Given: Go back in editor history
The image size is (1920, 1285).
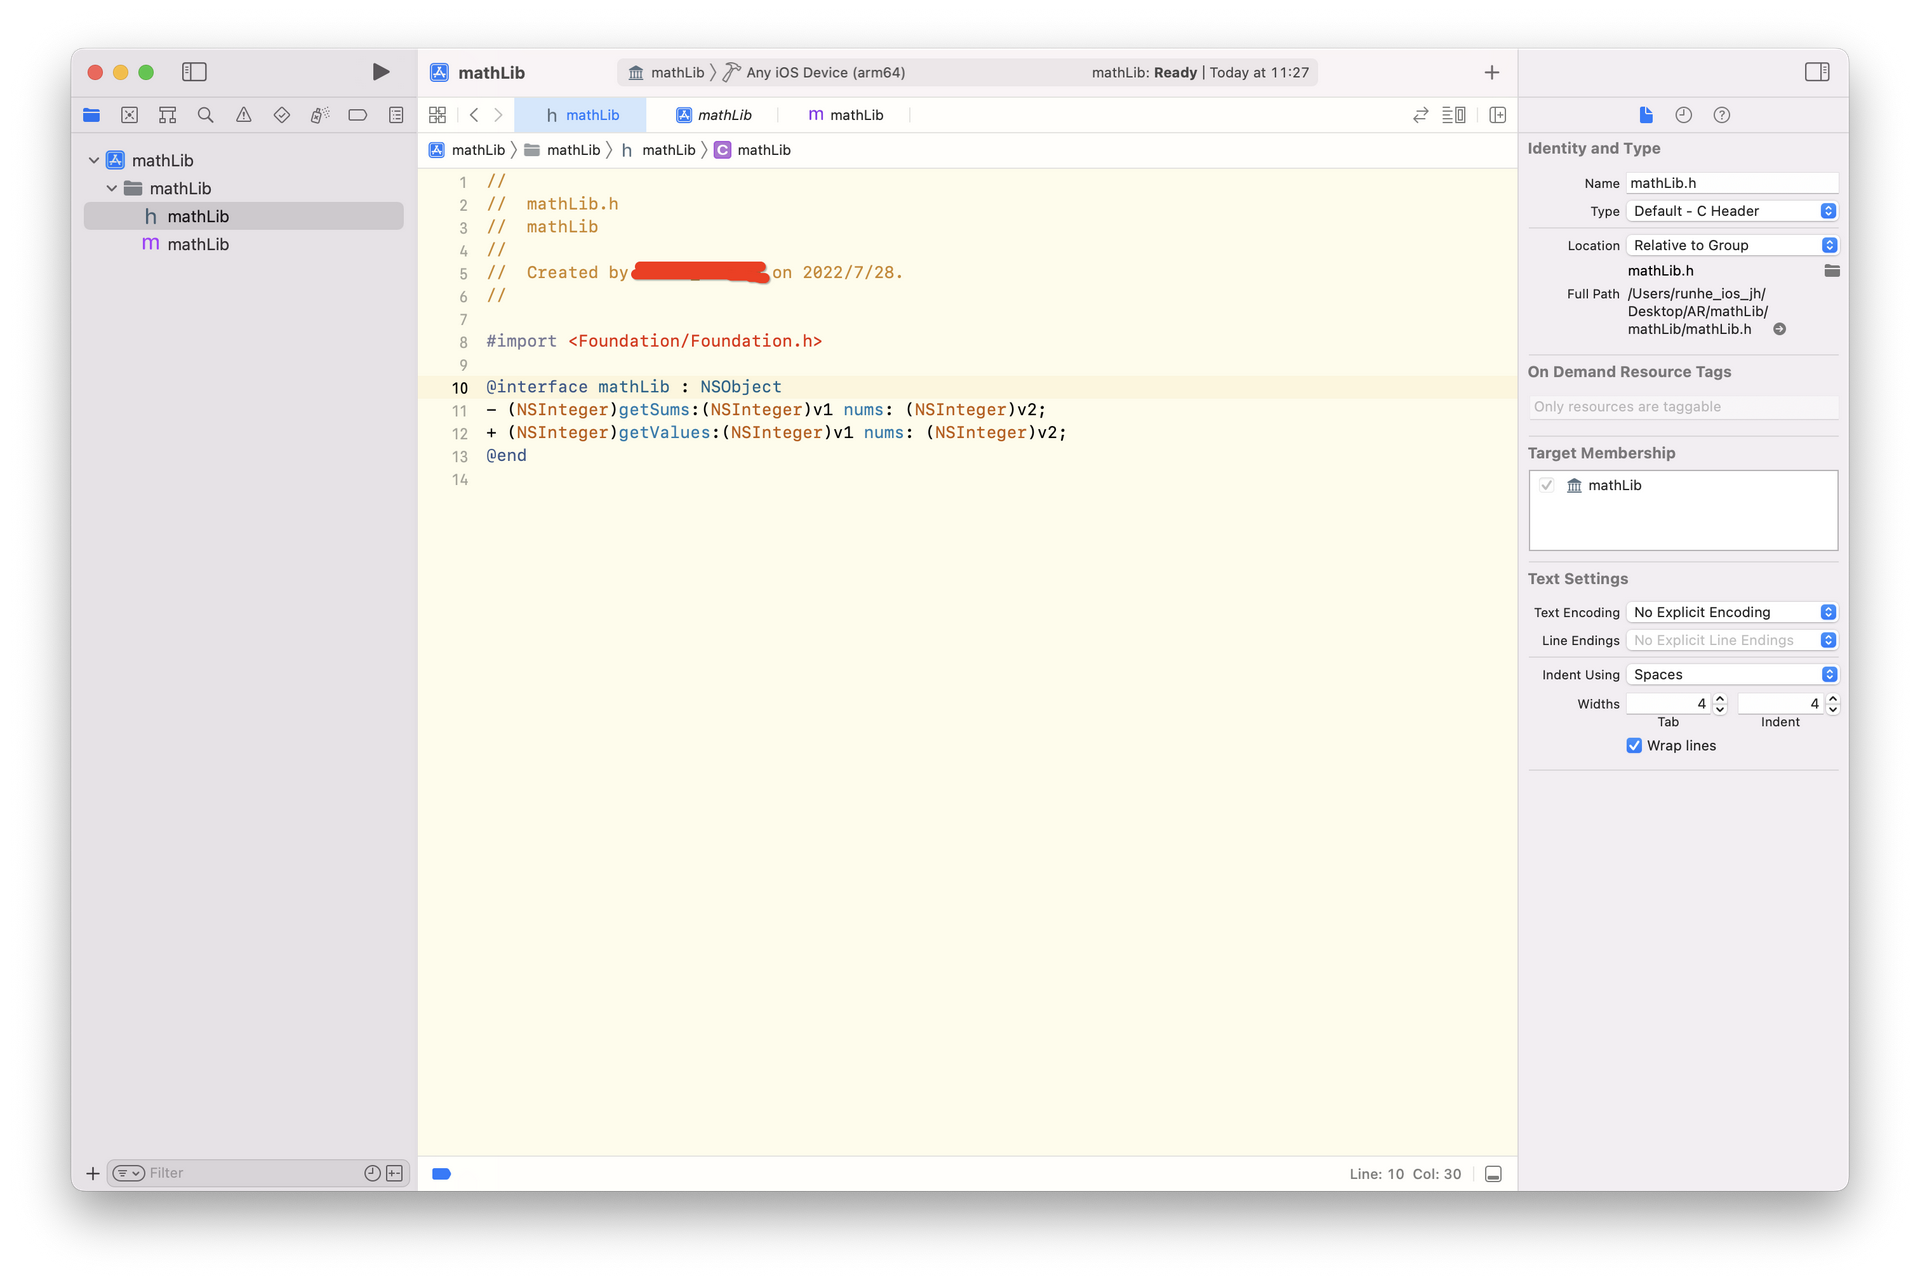Looking at the screenshot, I should (474, 115).
